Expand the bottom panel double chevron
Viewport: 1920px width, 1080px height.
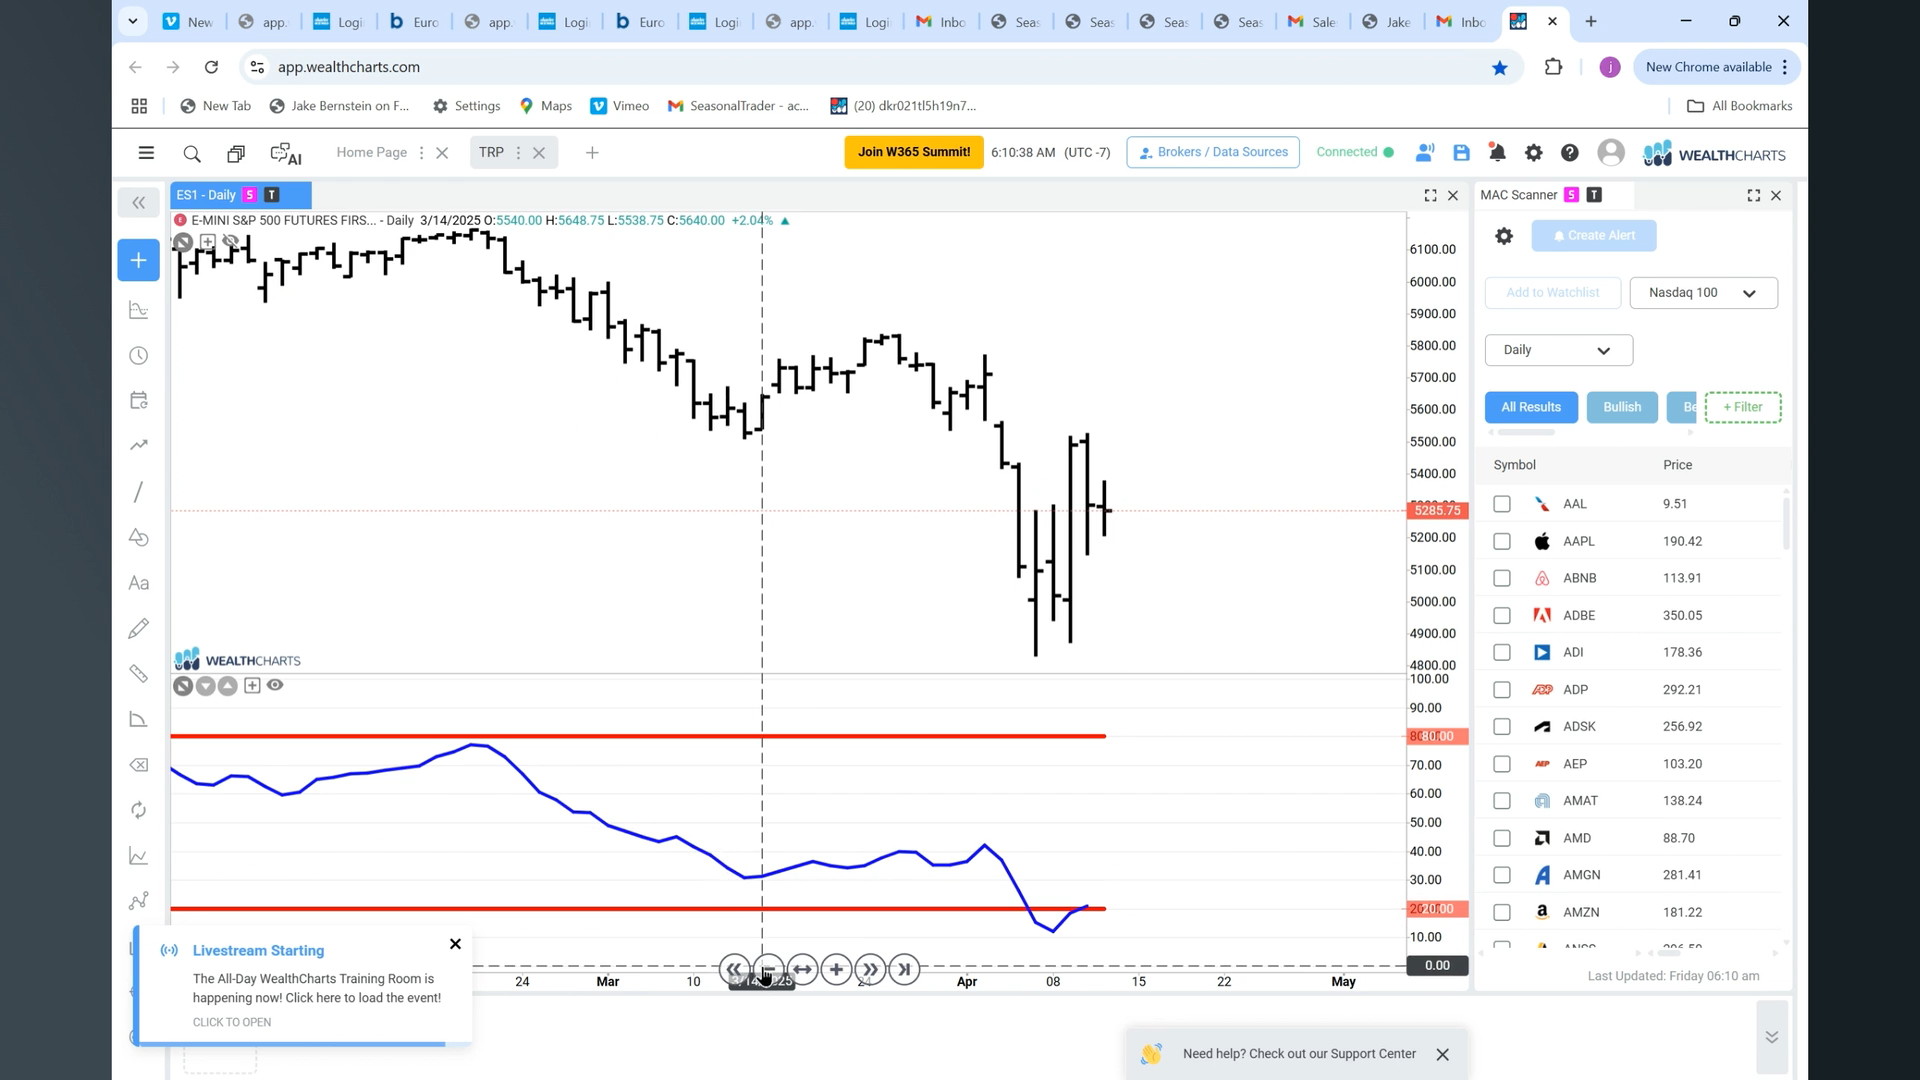(1771, 1037)
